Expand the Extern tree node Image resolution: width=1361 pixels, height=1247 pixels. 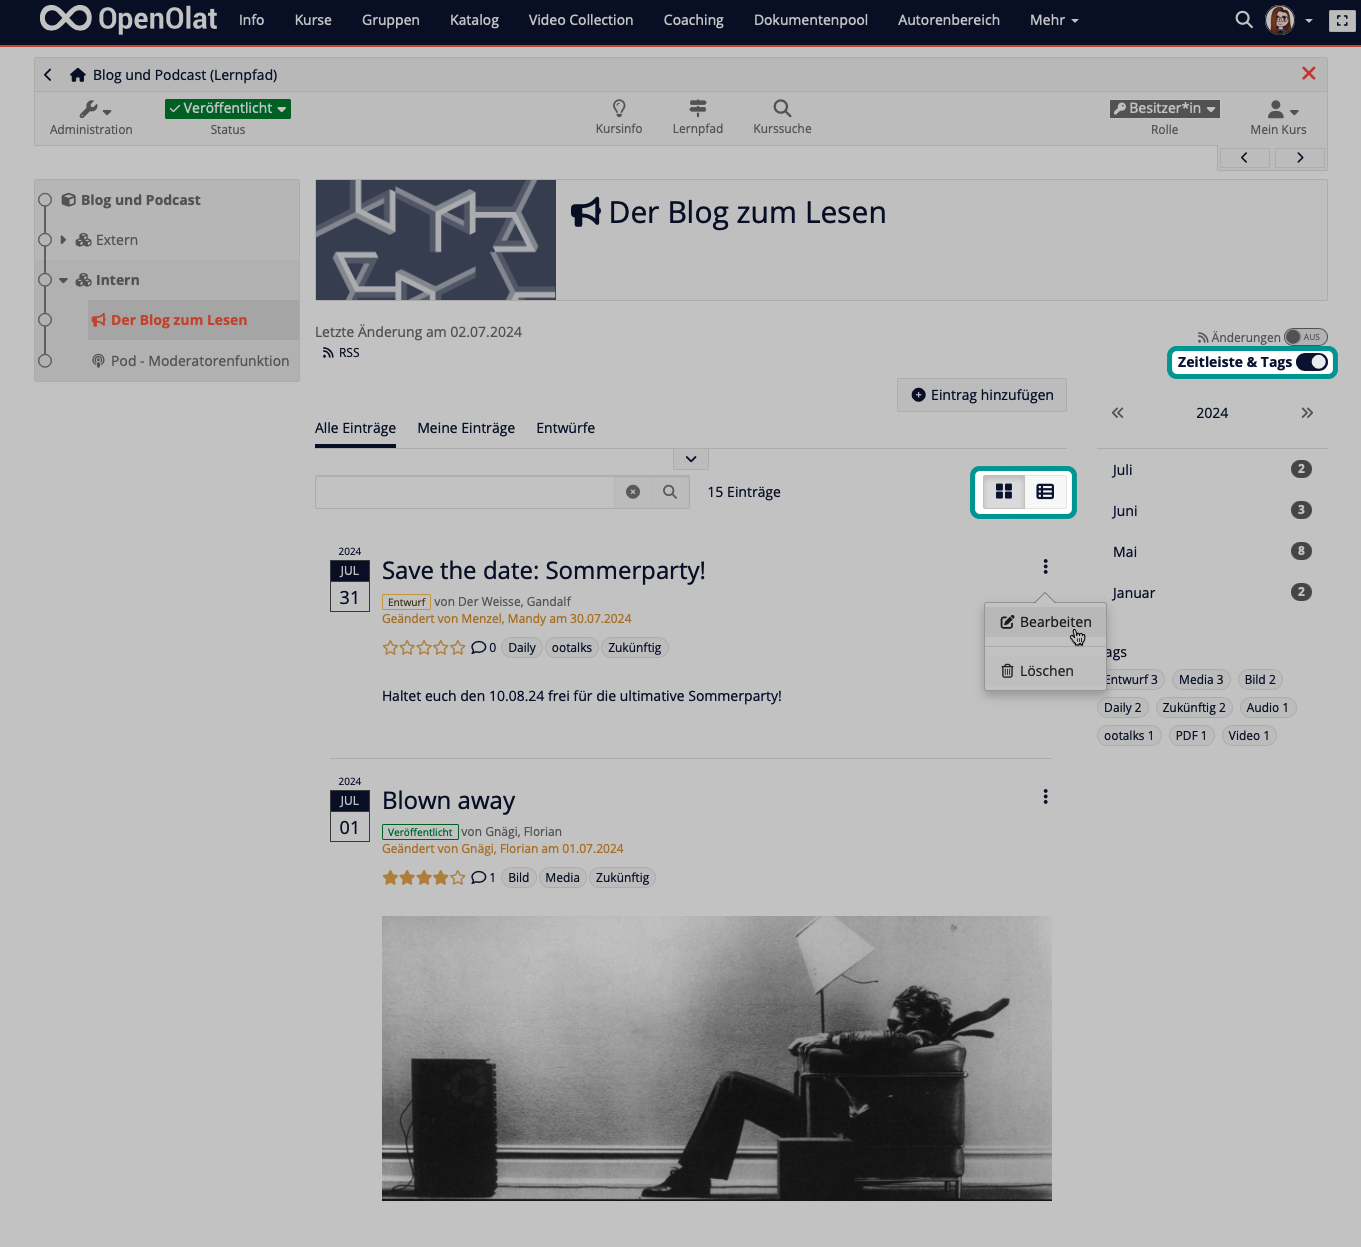tap(63, 240)
